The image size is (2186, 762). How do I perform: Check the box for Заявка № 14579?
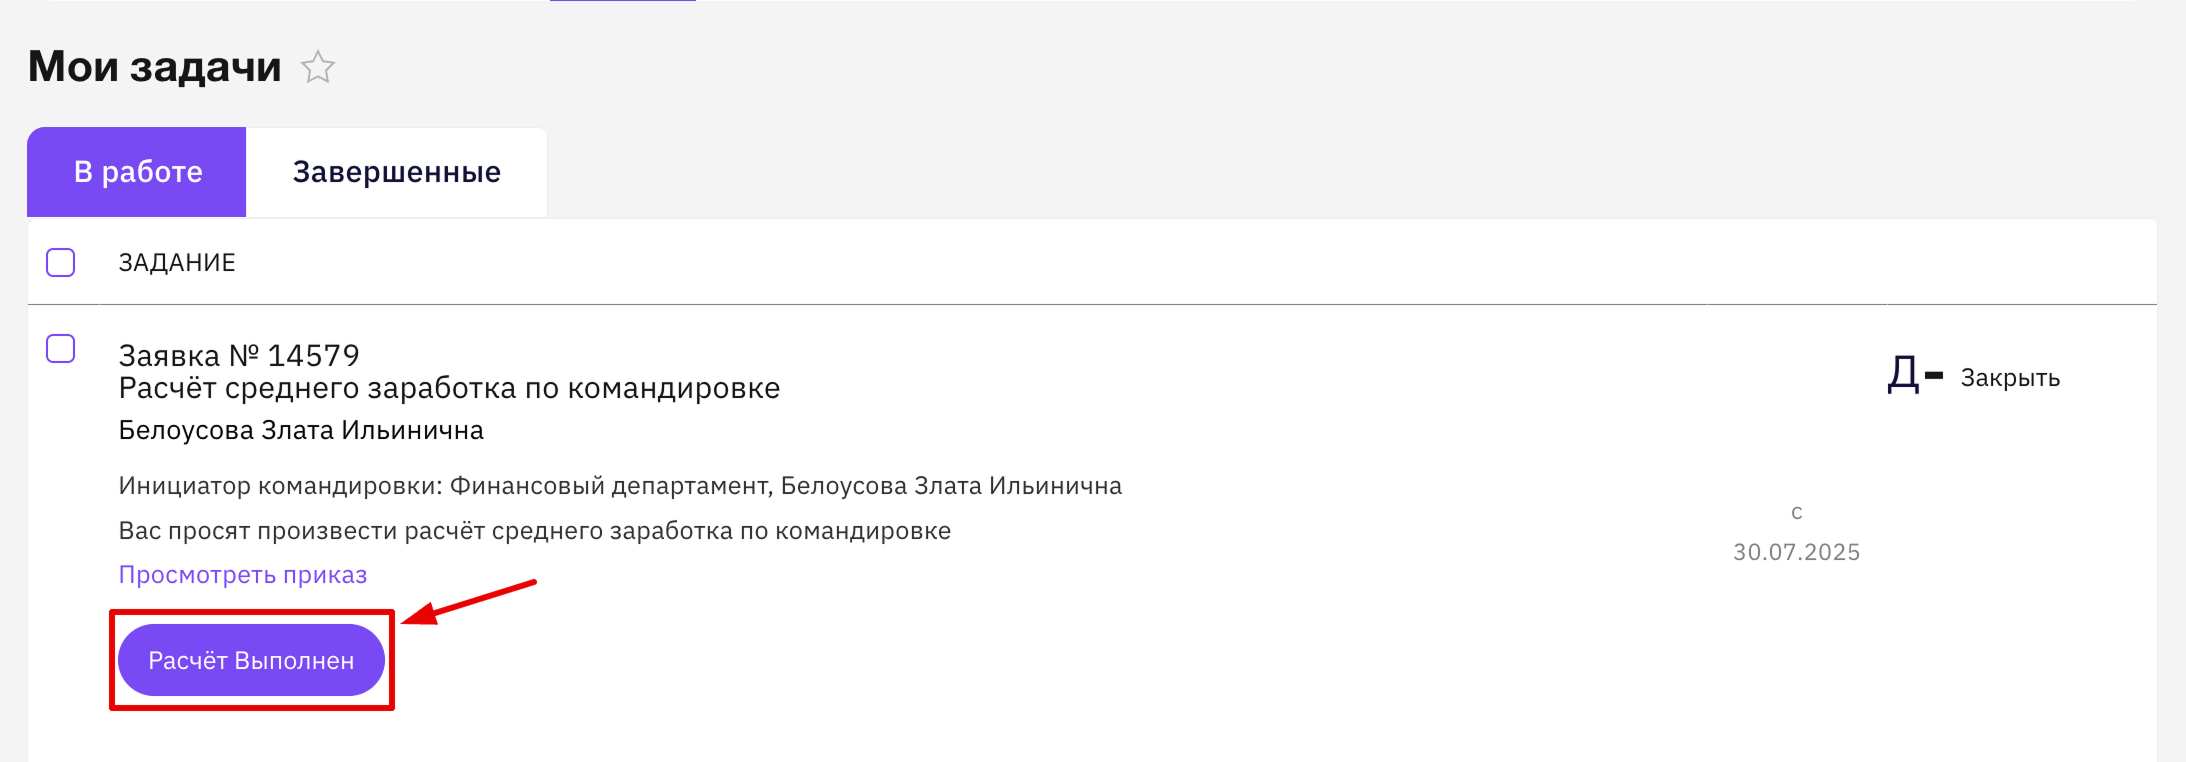(61, 349)
